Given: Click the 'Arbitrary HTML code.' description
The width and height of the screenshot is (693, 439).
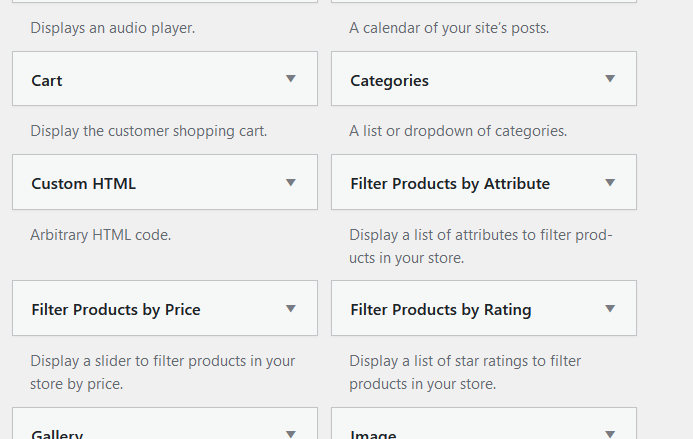Looking at the screenshot, I should 101,235.
